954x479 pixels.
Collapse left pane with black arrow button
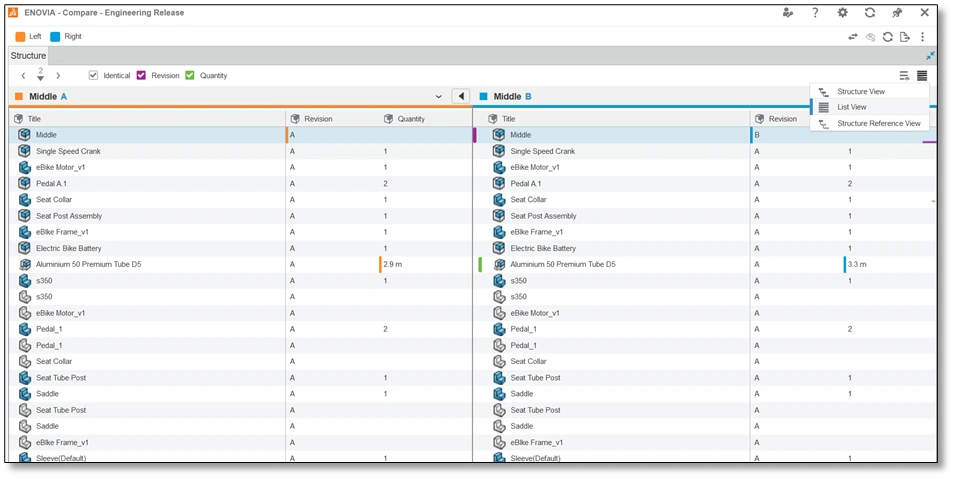(461, 96)
